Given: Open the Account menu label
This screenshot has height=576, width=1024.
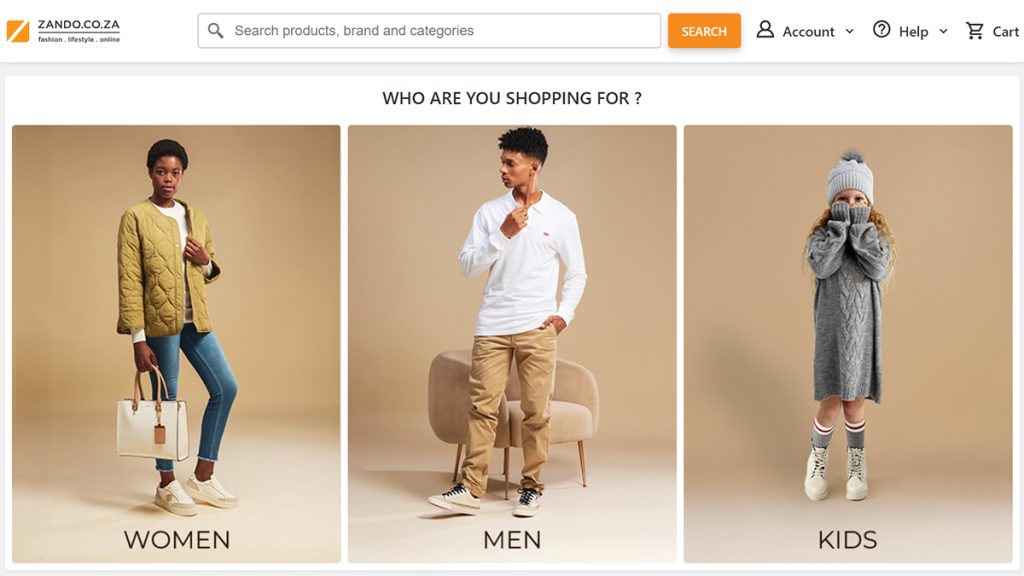Looking at the screenshot, I should click(x=808, y=32).
